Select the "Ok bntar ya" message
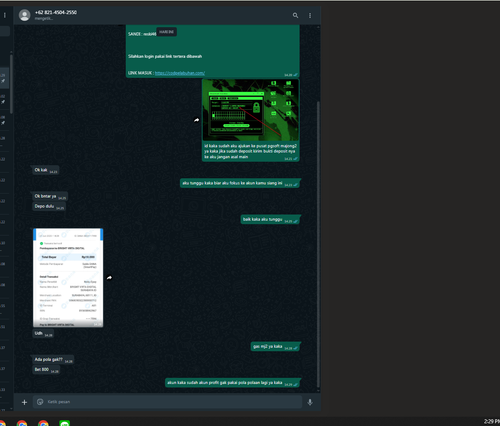Screen dimensions: 500x426 (x=50, y=196)
